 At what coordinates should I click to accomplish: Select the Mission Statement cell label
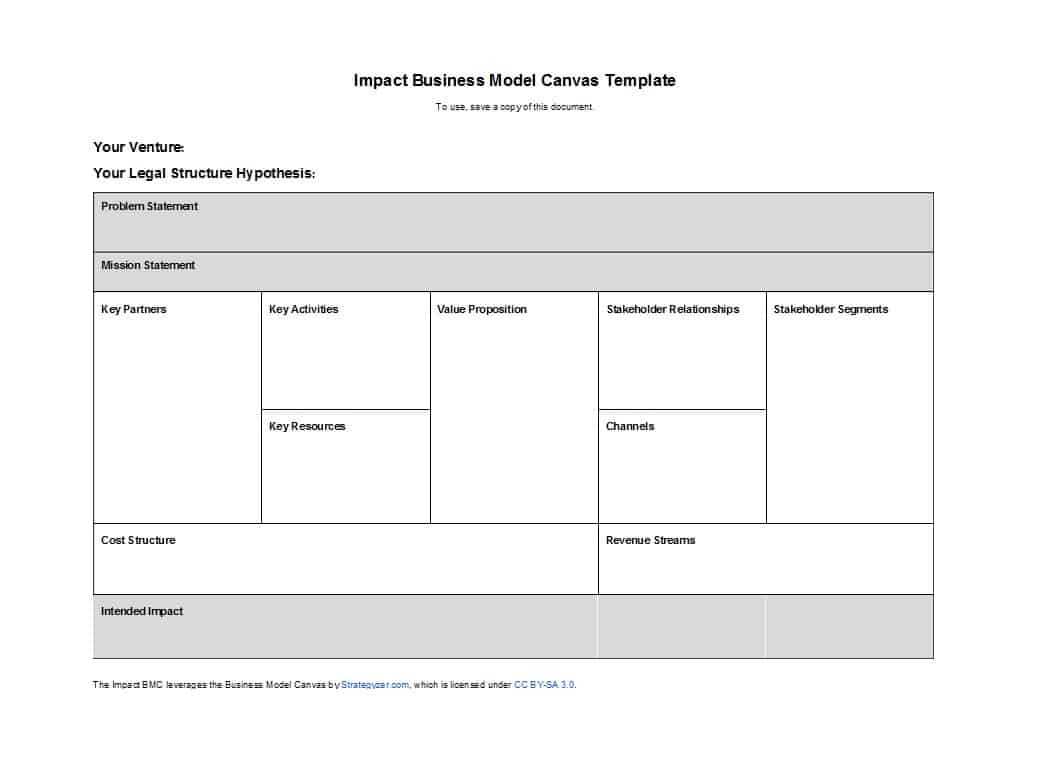pos(148,265)
